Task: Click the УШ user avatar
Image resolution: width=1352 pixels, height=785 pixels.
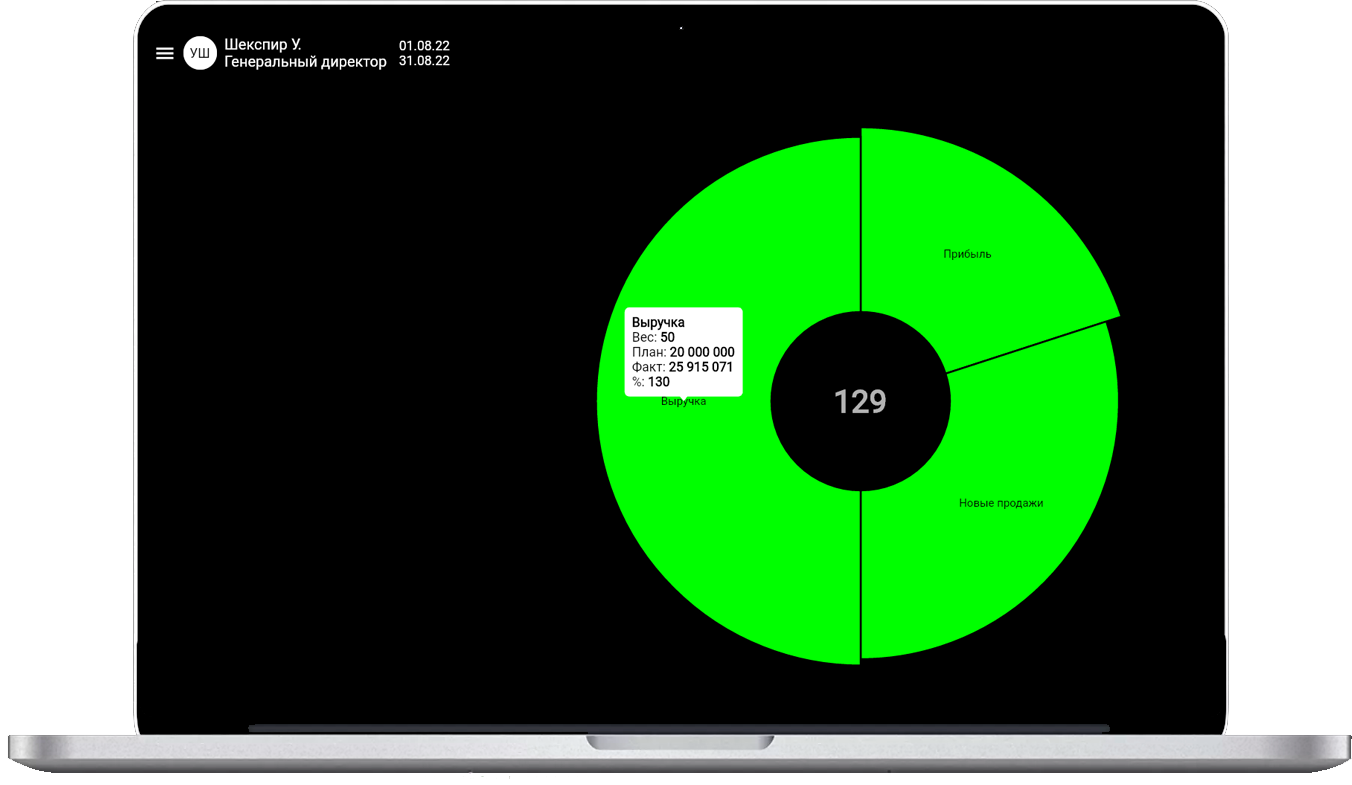Action: pos(200,54)
